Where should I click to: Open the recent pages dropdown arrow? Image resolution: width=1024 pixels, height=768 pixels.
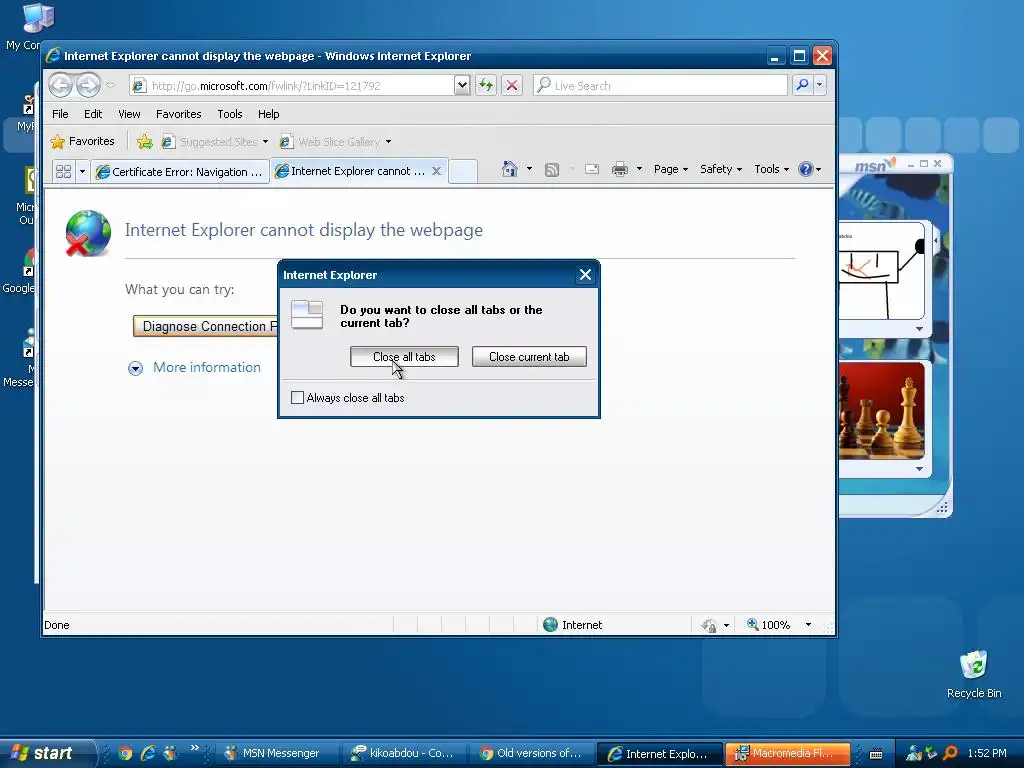click(110, 85)
